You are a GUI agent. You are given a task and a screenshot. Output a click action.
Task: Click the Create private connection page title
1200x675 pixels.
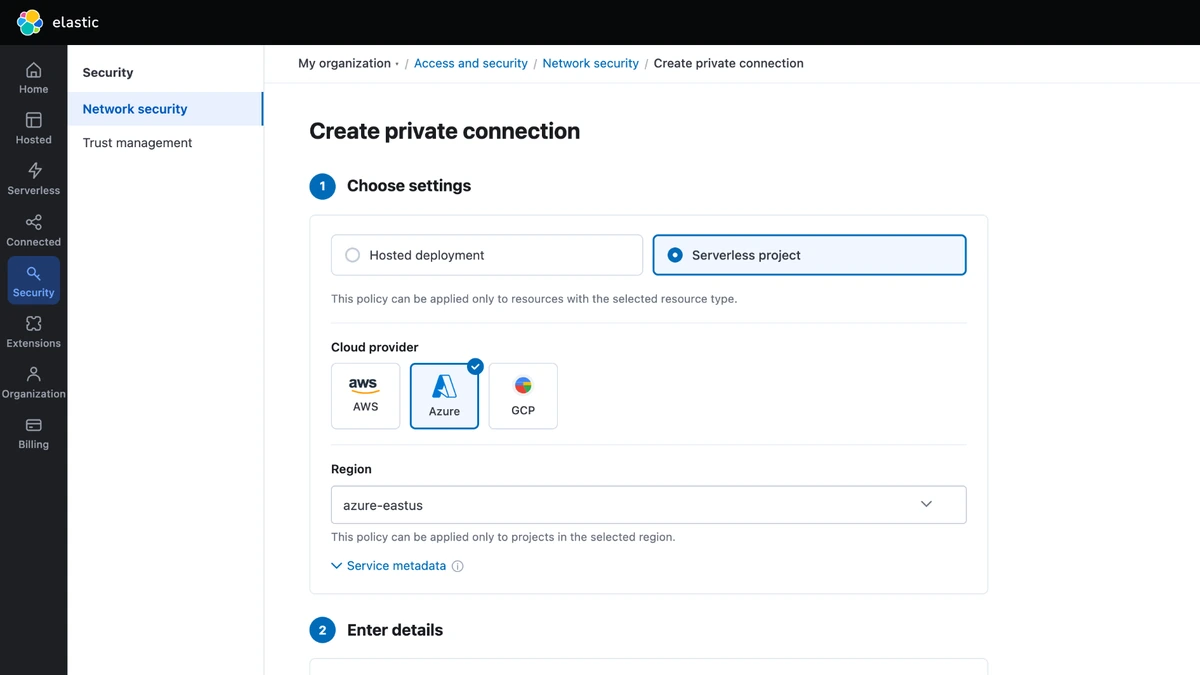click(x=445, y=131)
